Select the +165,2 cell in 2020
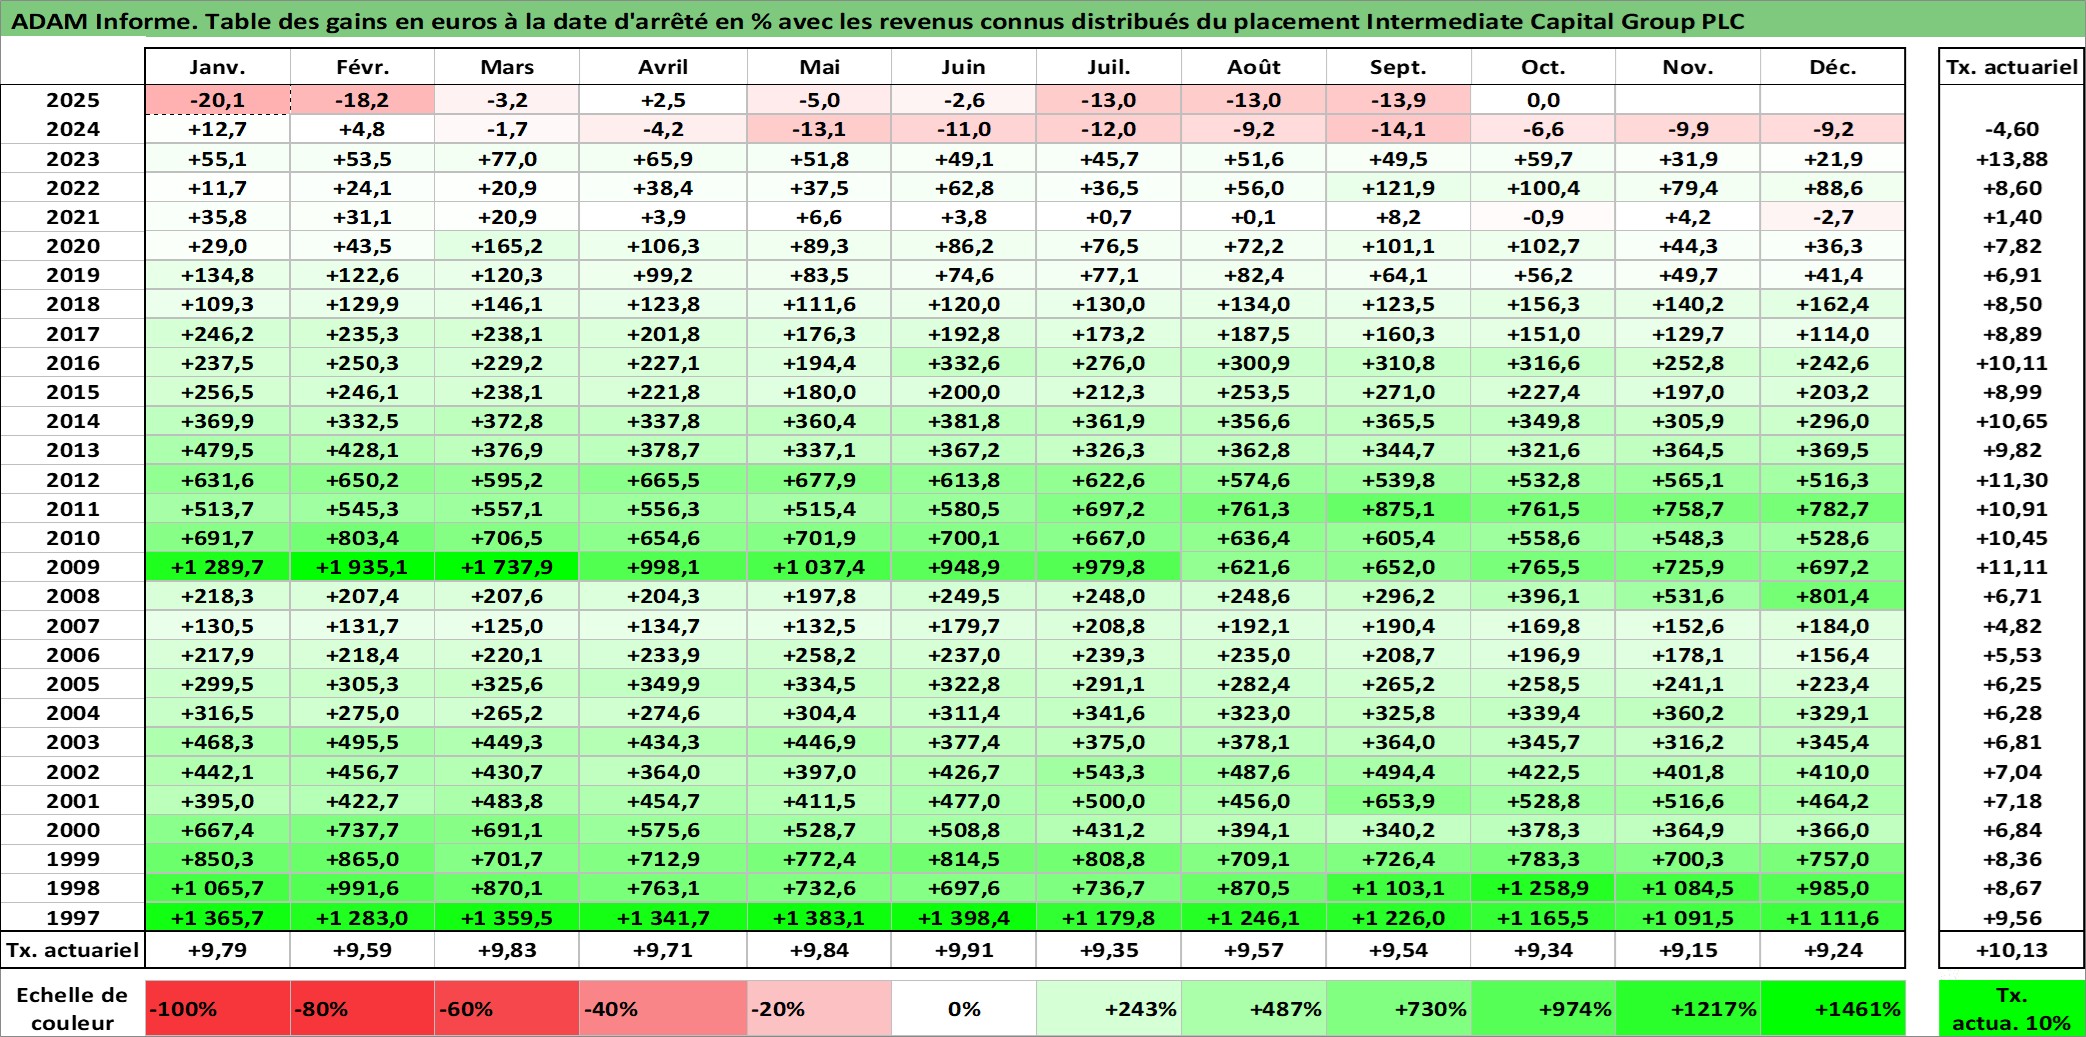 pos(507,246)
